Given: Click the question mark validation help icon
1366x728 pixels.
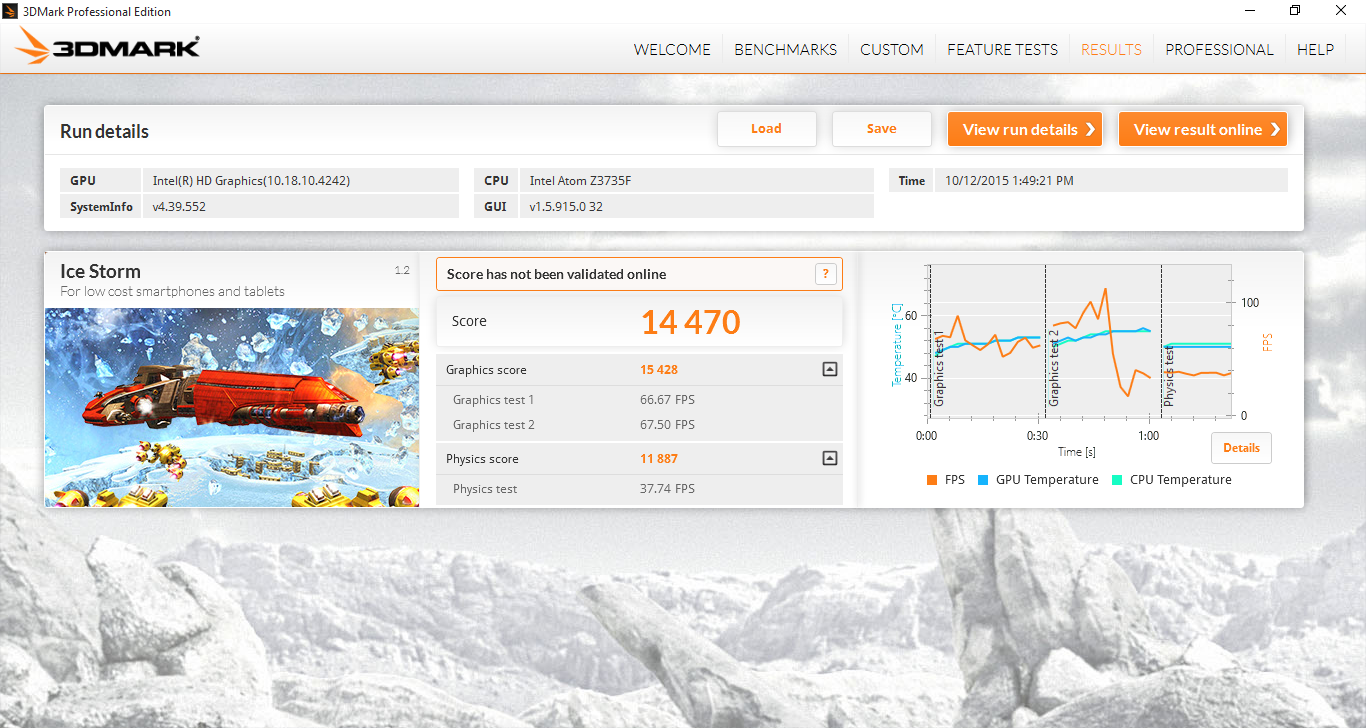Looking at the screenshot, I should (825, 274).
